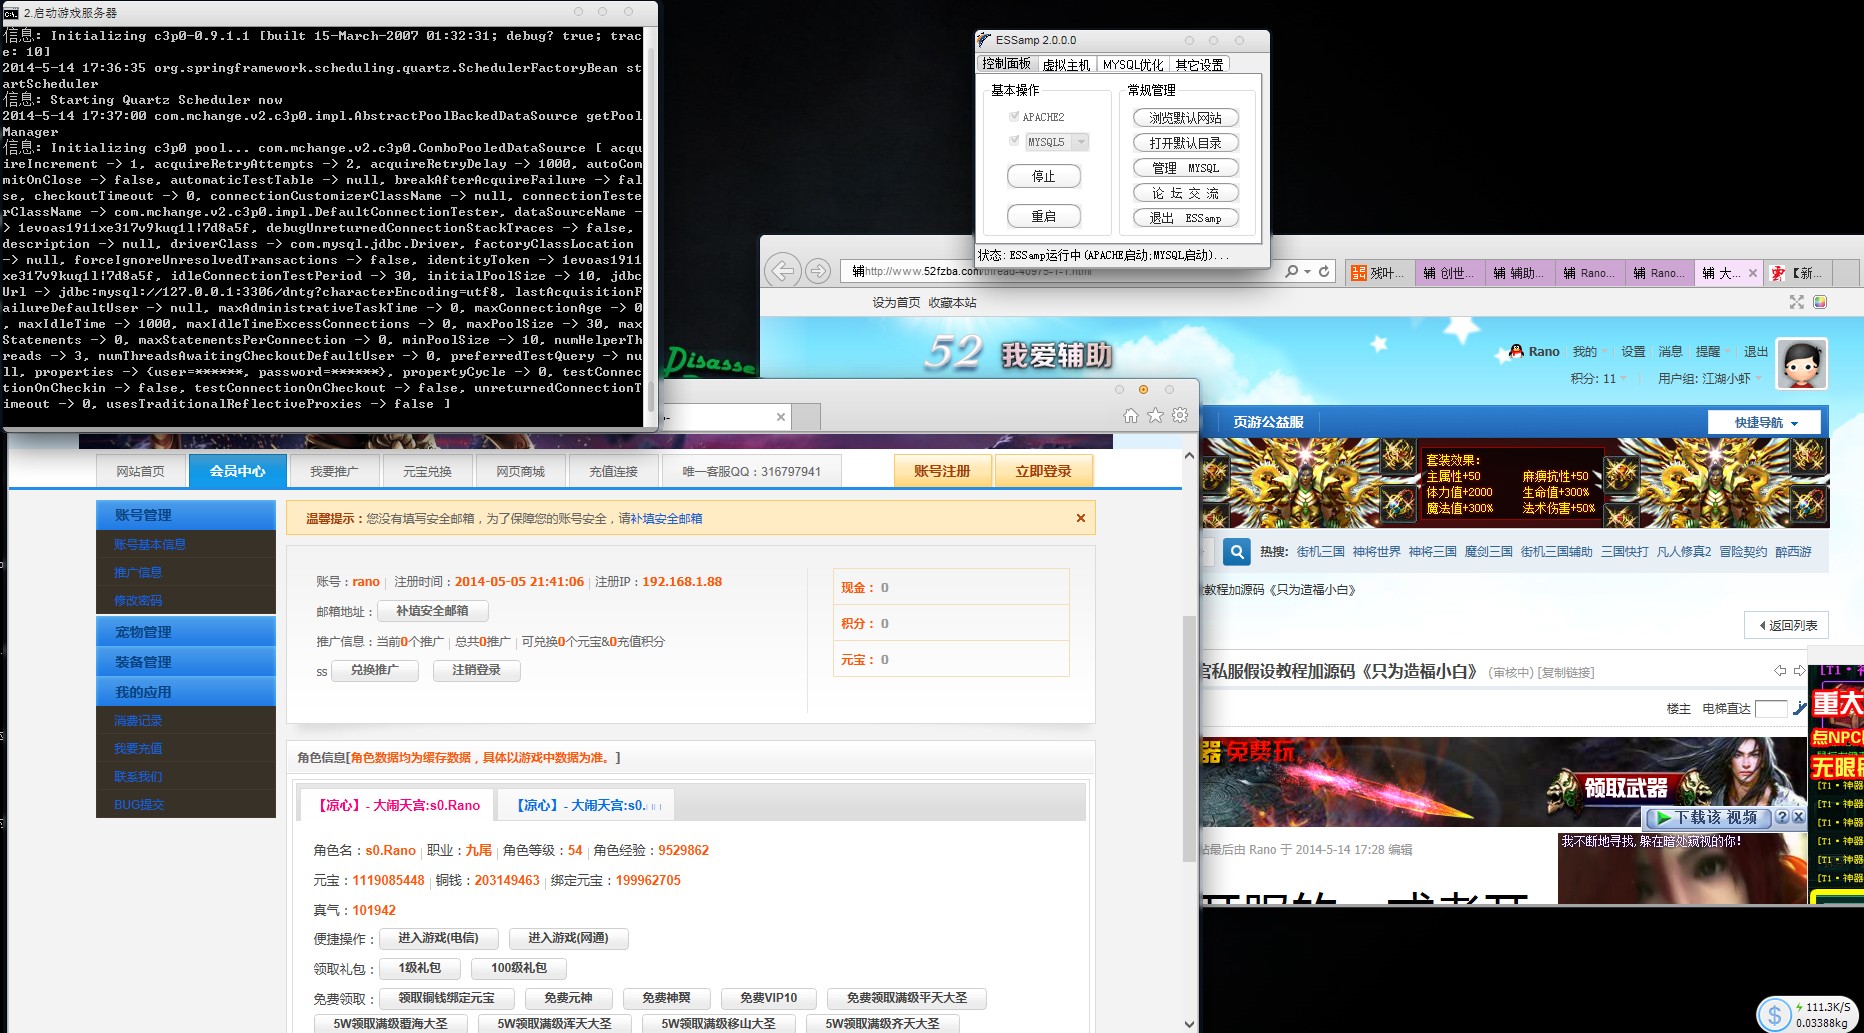Close the download video floating bar

tap(1798, 817)
